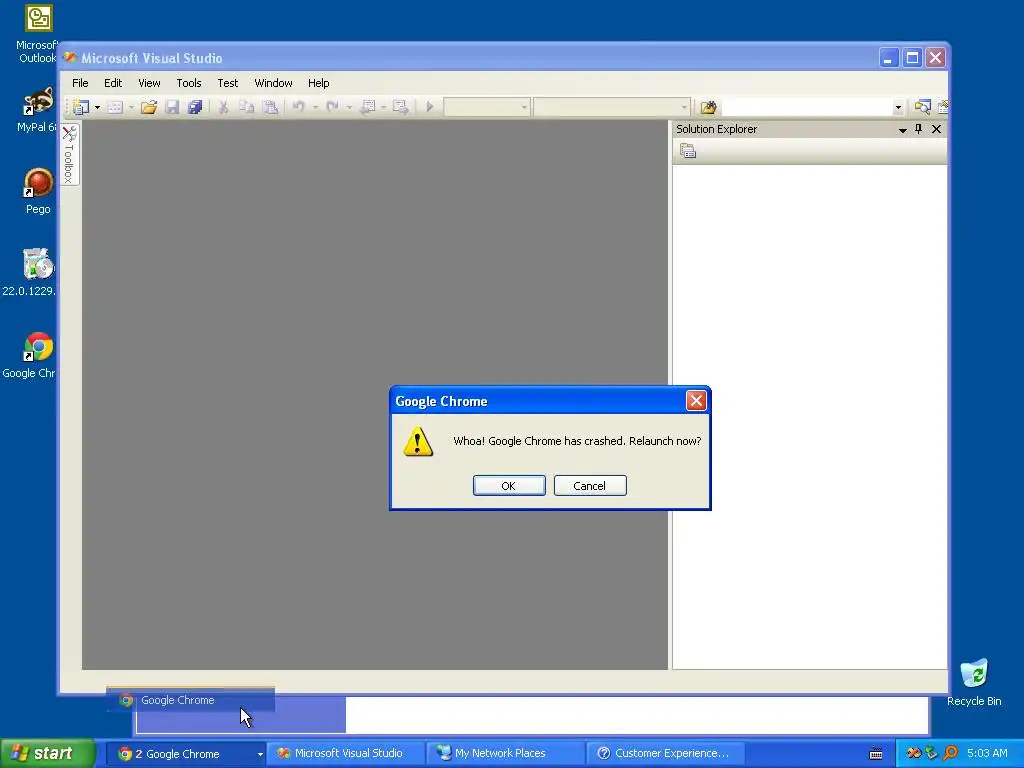Expand the Find combo box dropdown arrow
The image size is (1024, 768).
(898, 107)
